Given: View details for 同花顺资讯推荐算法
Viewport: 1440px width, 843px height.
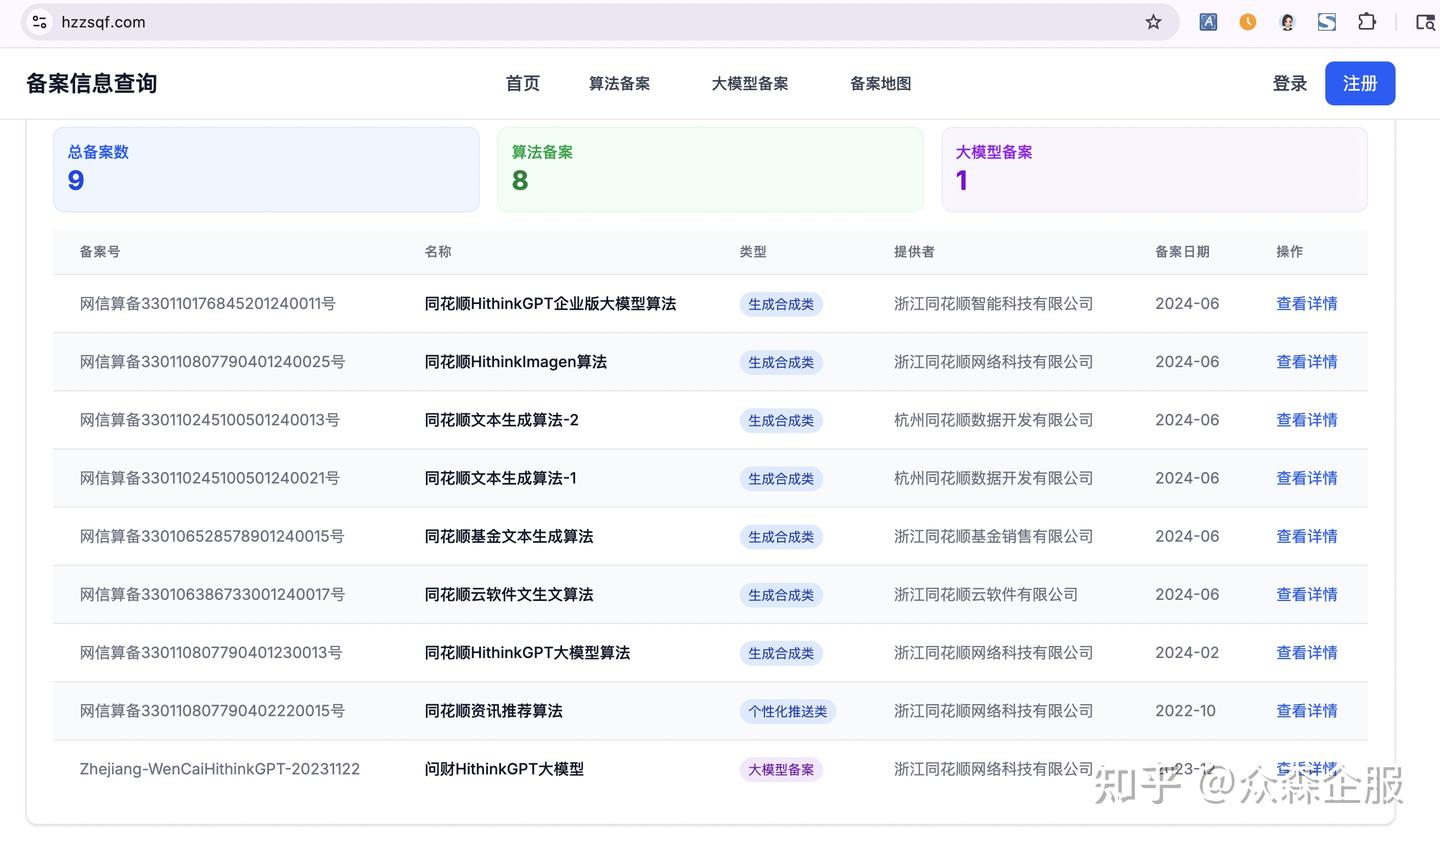Looking at the screenshot, I should [1306, 711].
